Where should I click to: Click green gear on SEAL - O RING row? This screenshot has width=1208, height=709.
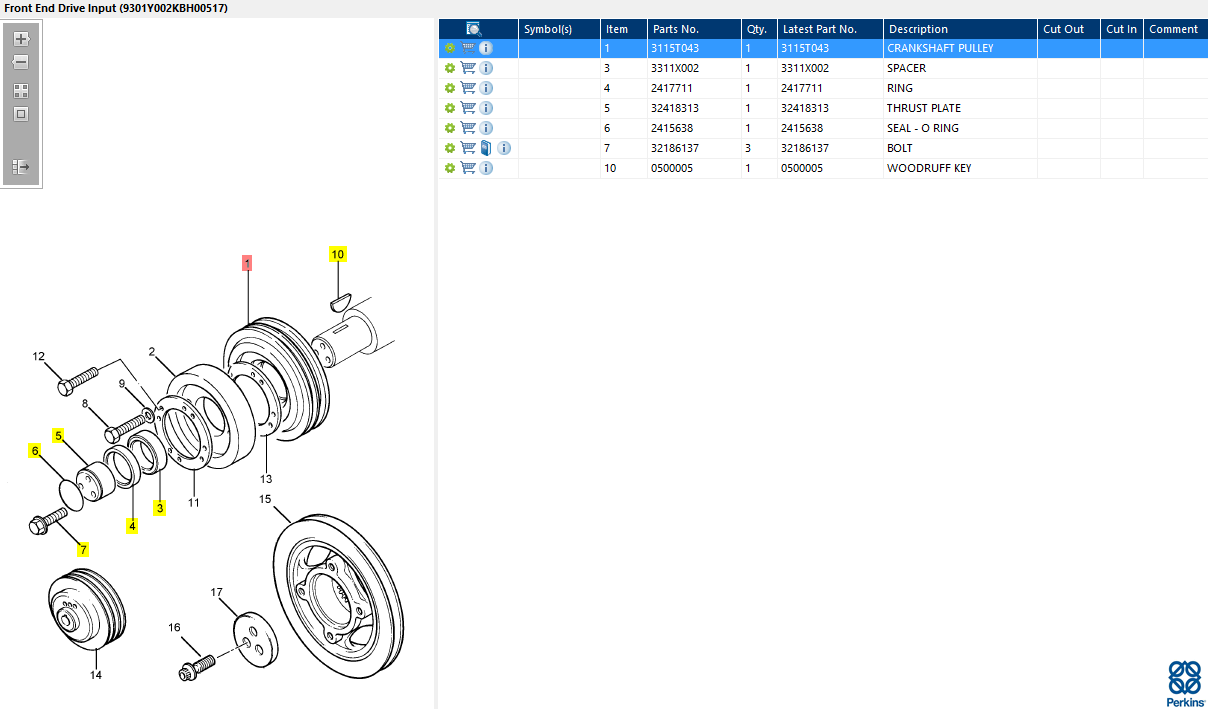coord(450,128)
